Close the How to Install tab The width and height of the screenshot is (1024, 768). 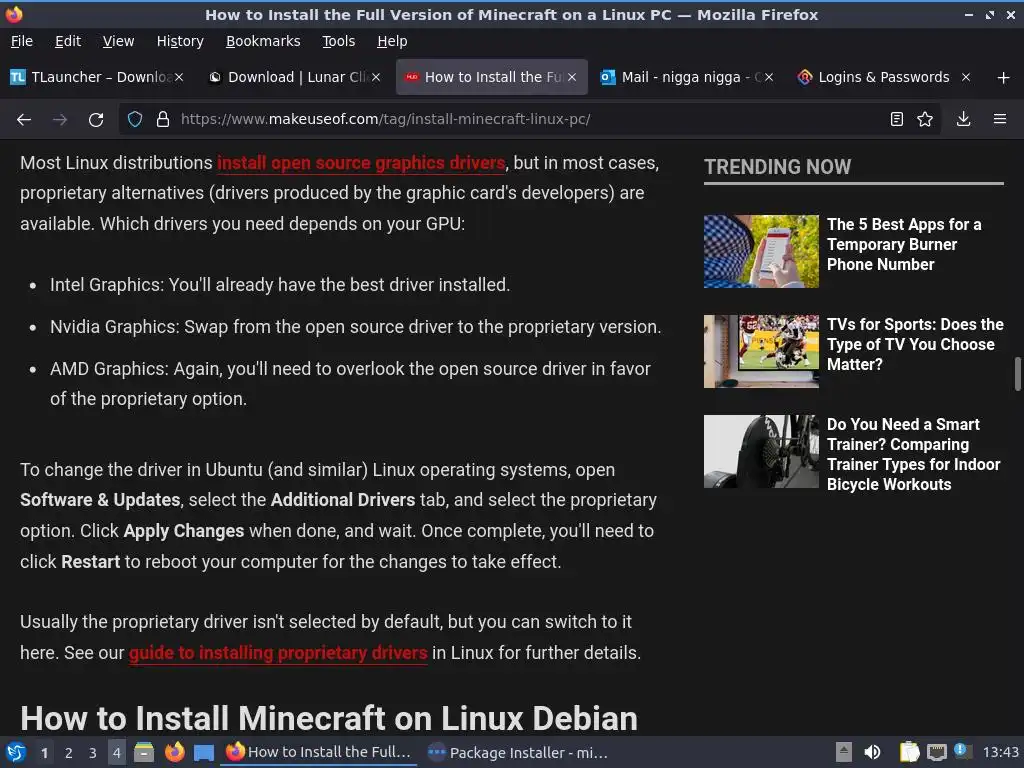tap(572, 77)
